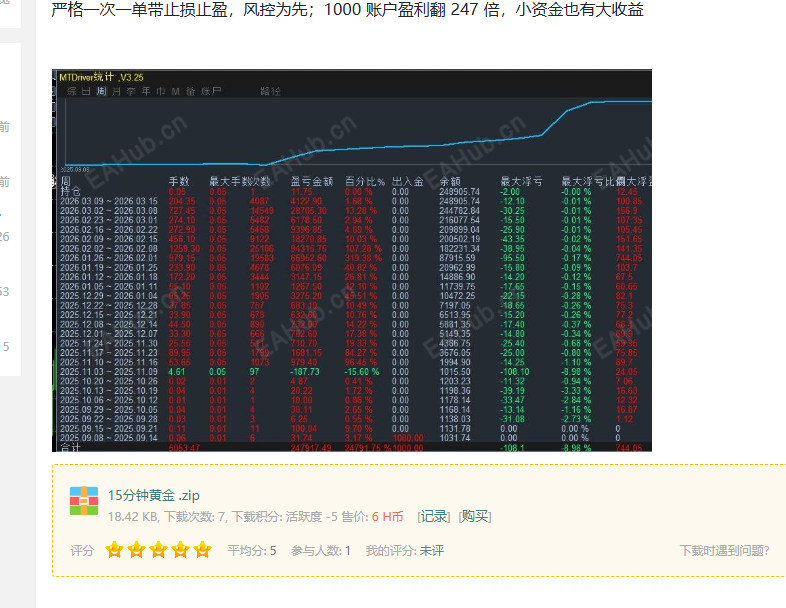Viewport: 786px width, 608px height.
Task: Click the zip archive file icon
Action: pos(84,501)
